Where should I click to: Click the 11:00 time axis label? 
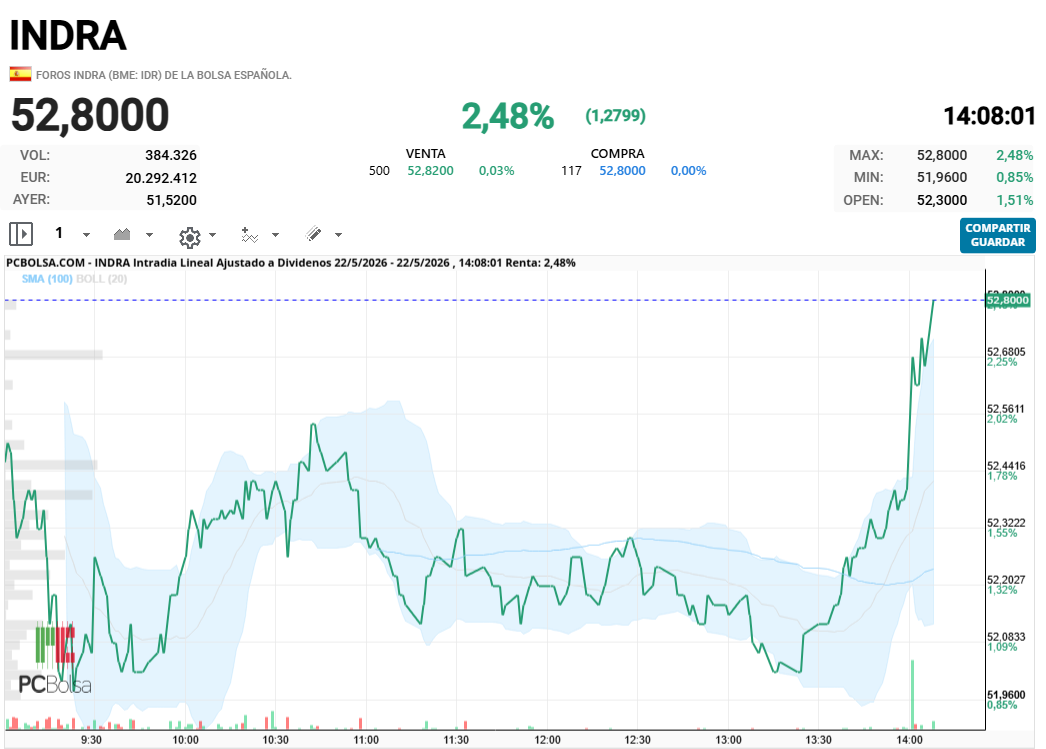(366, 740)
